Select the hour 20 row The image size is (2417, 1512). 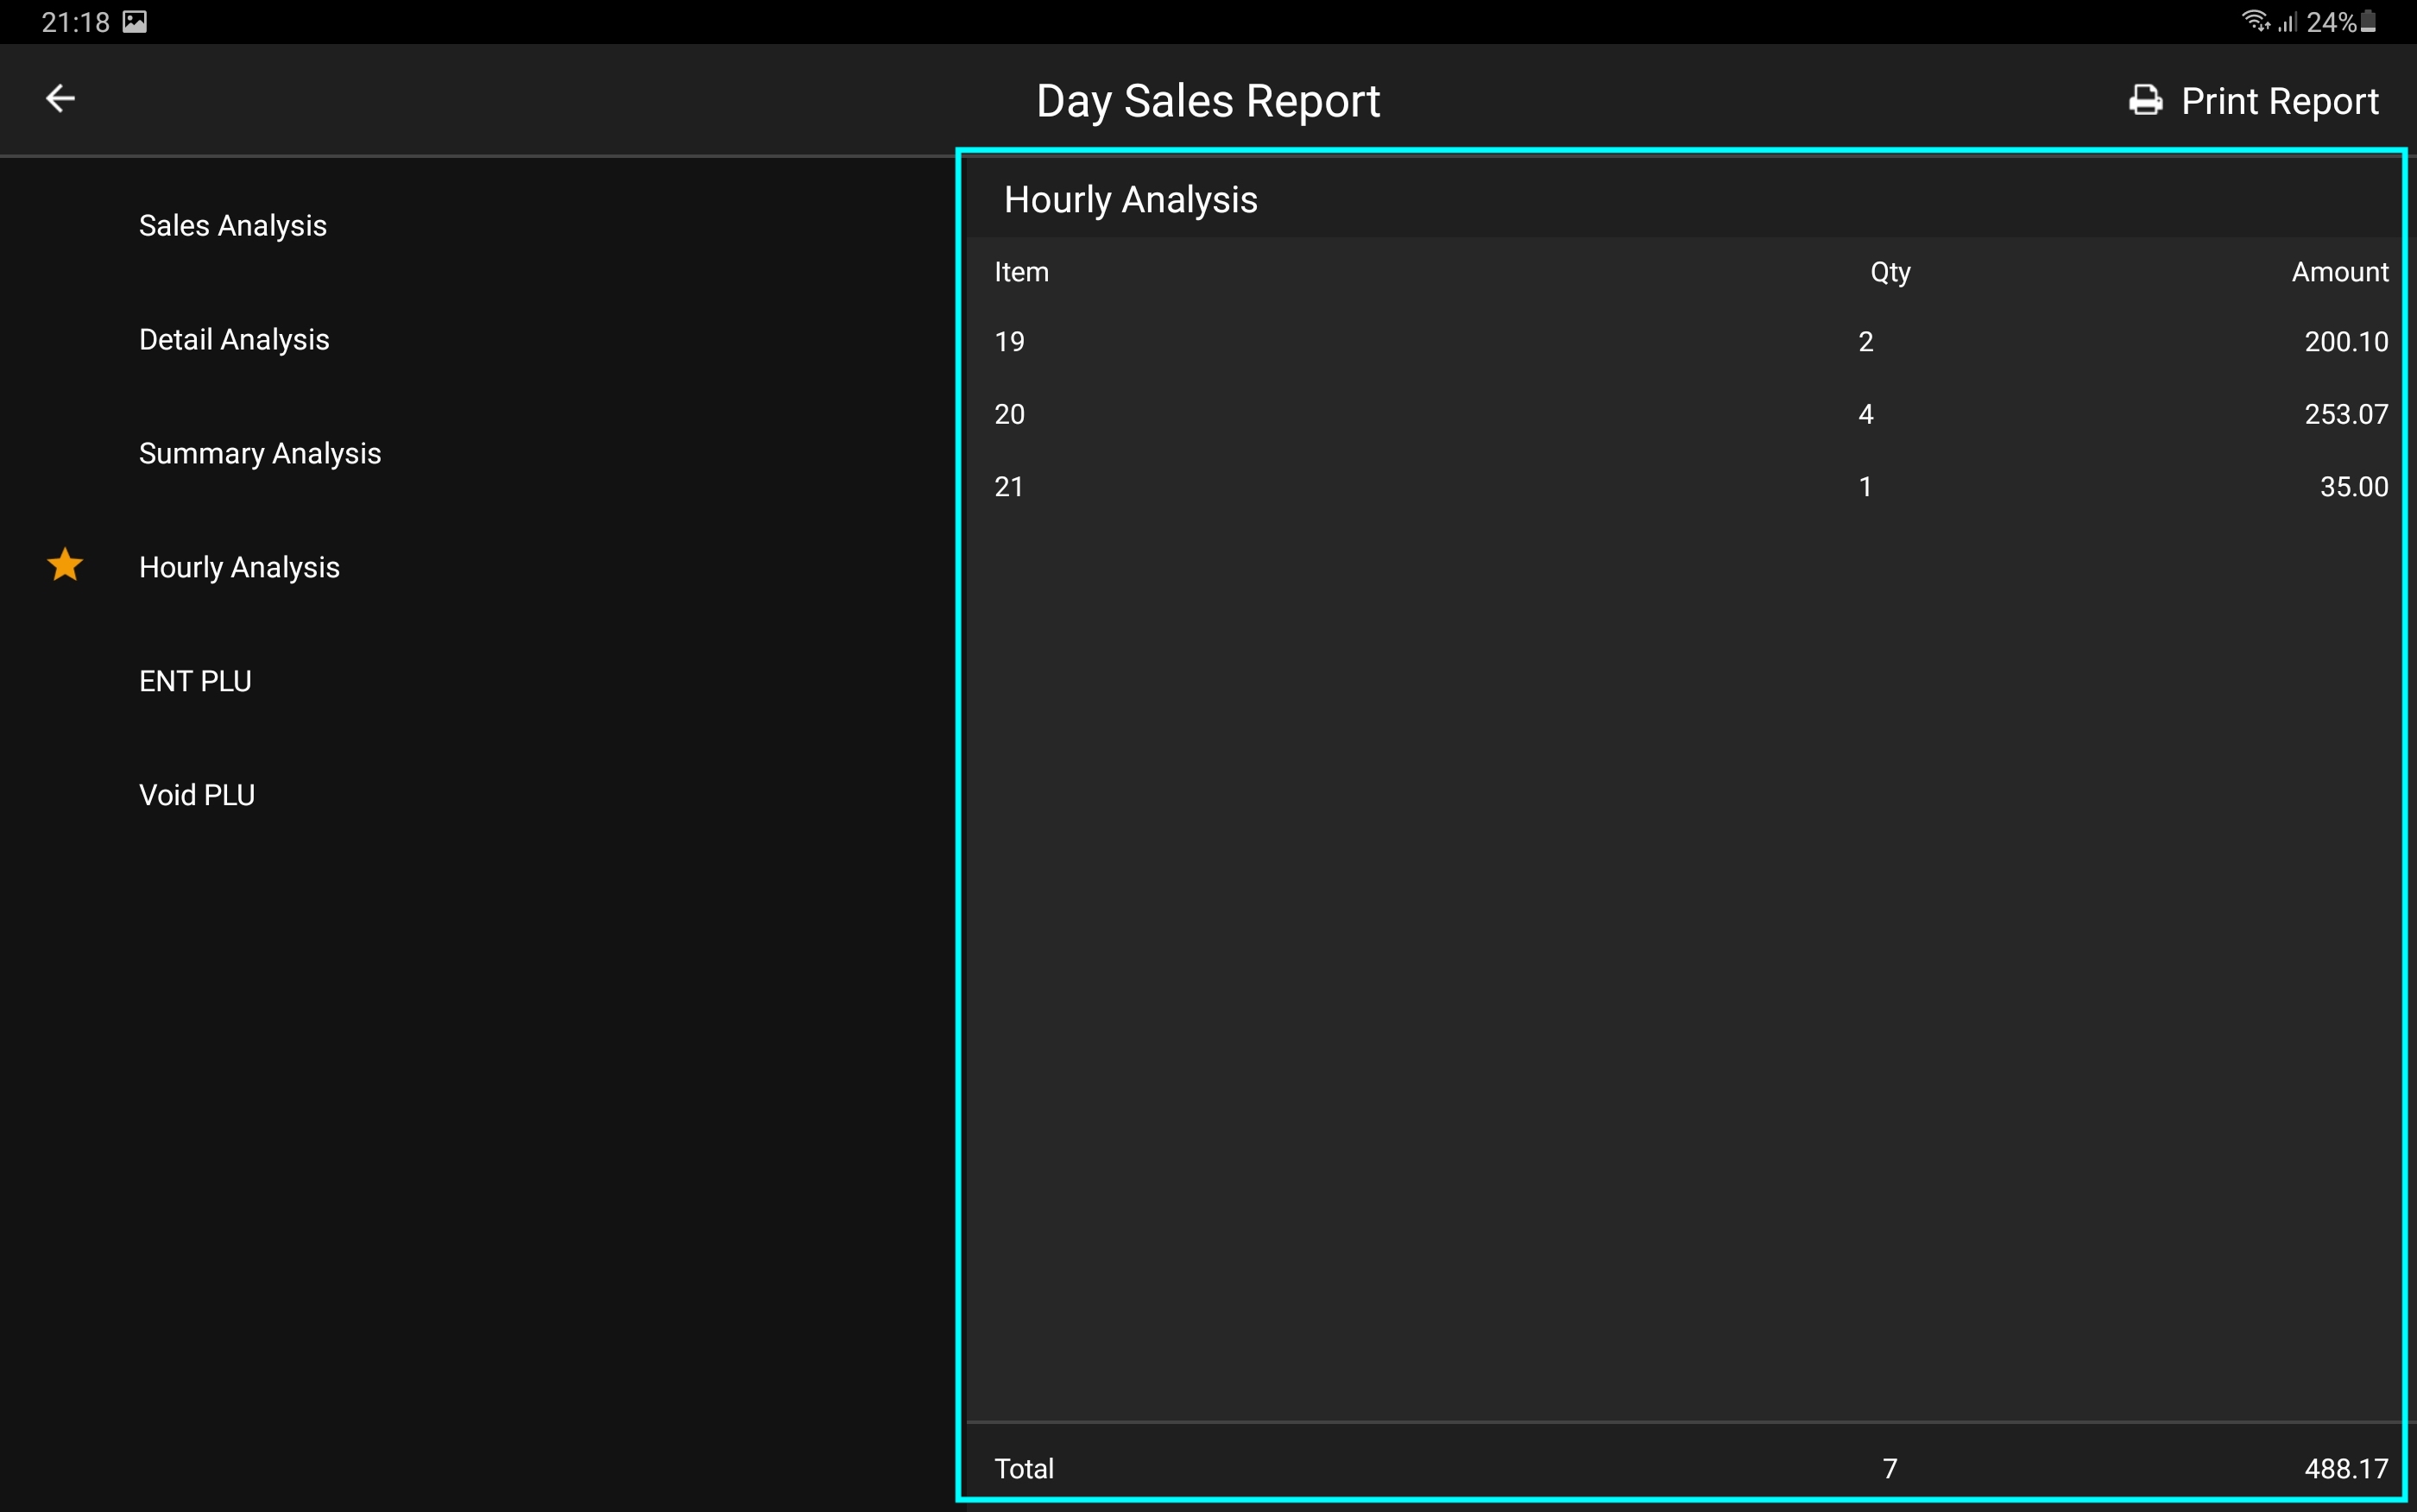pos(1690,414)
